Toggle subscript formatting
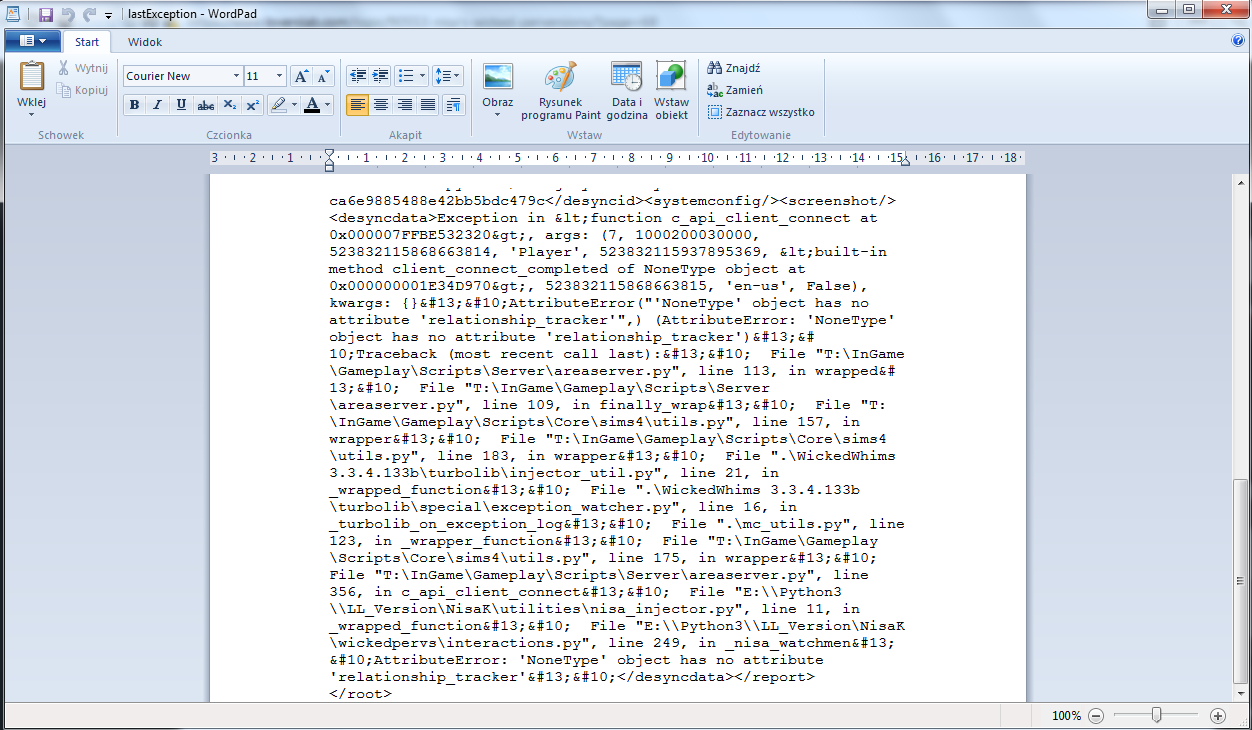This screenshot has height=730, width=1252. click(229, 105)
